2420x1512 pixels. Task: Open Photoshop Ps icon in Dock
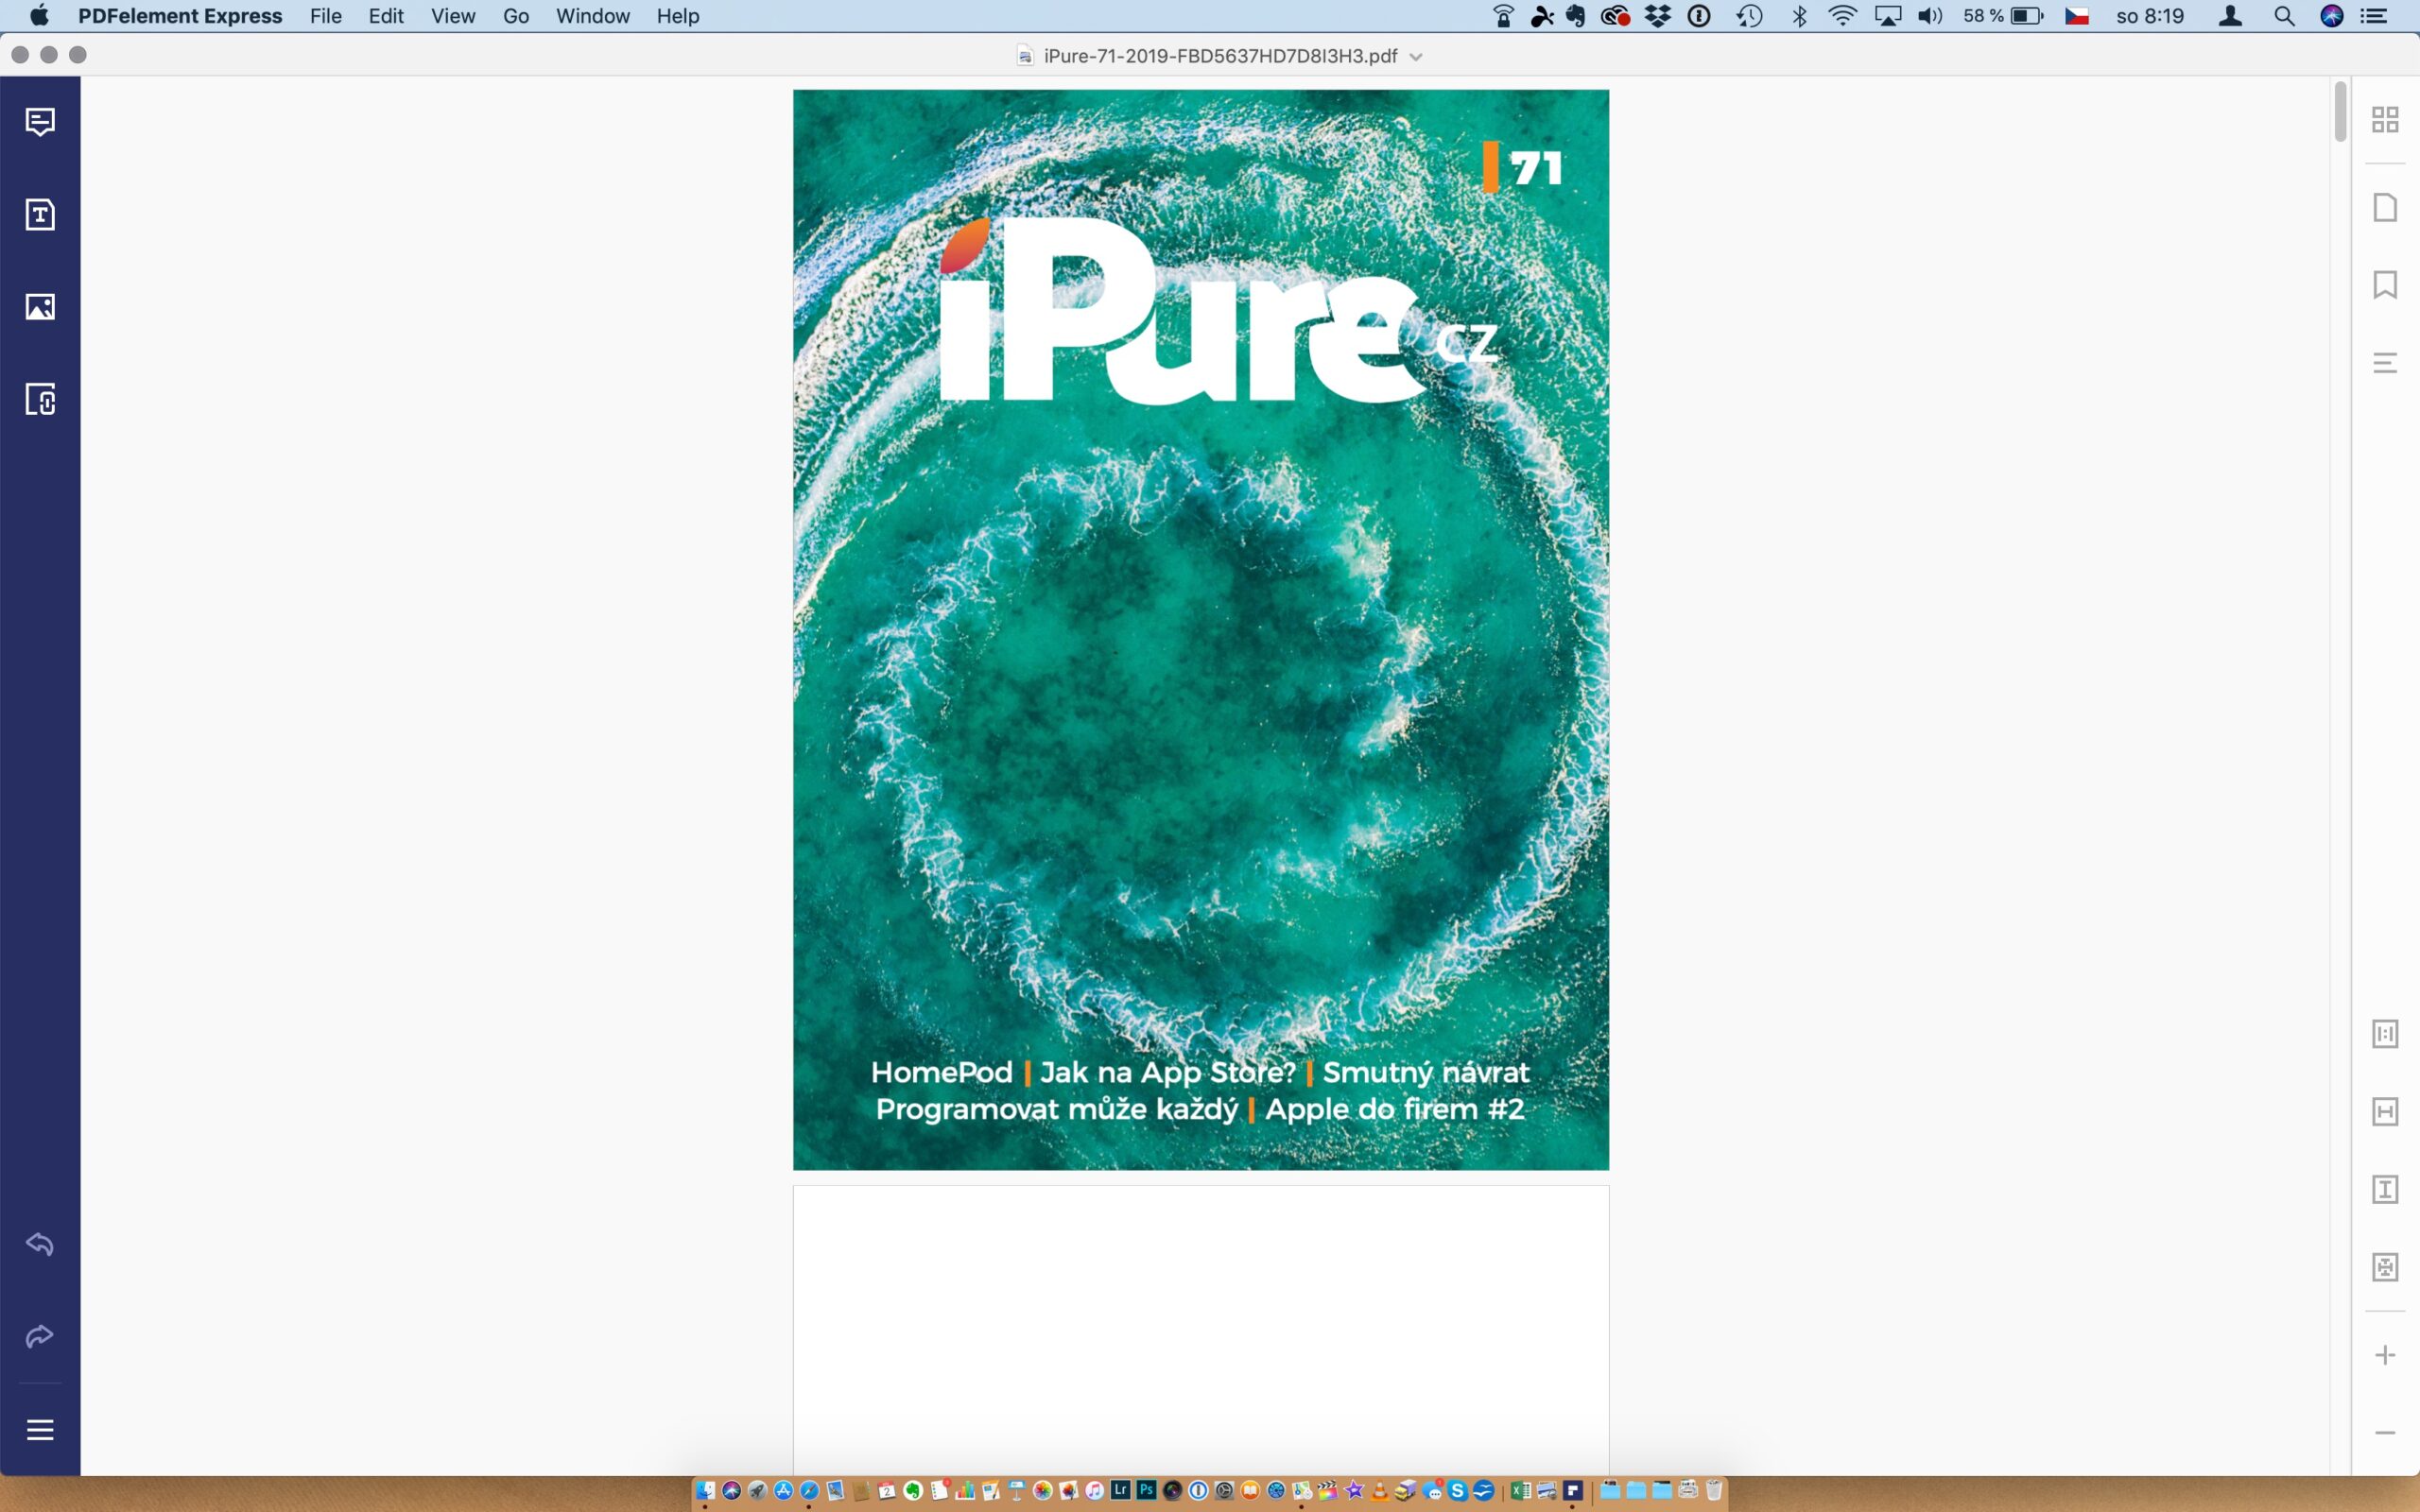point(1147,1490)
